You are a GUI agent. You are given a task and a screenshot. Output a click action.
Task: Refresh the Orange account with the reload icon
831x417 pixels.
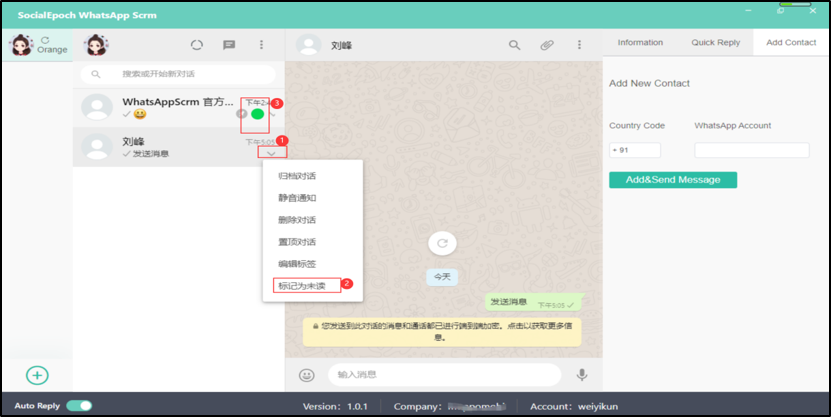point(45,40)
